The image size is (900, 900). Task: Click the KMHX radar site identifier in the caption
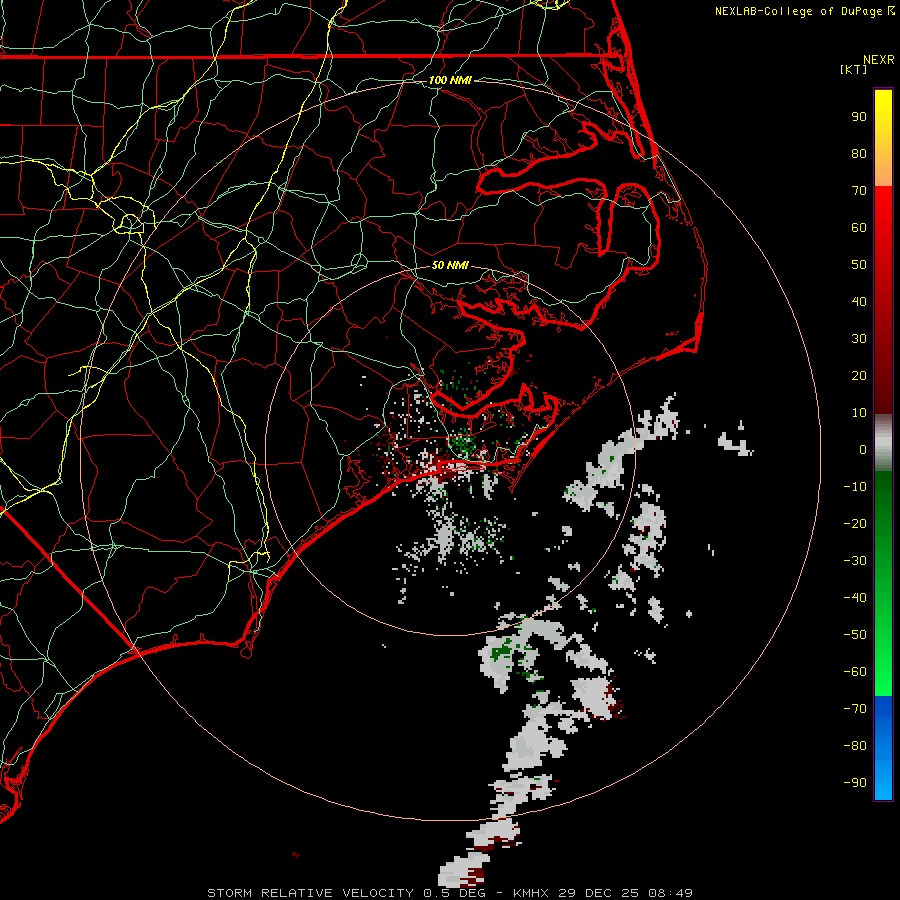click(531, 893)
